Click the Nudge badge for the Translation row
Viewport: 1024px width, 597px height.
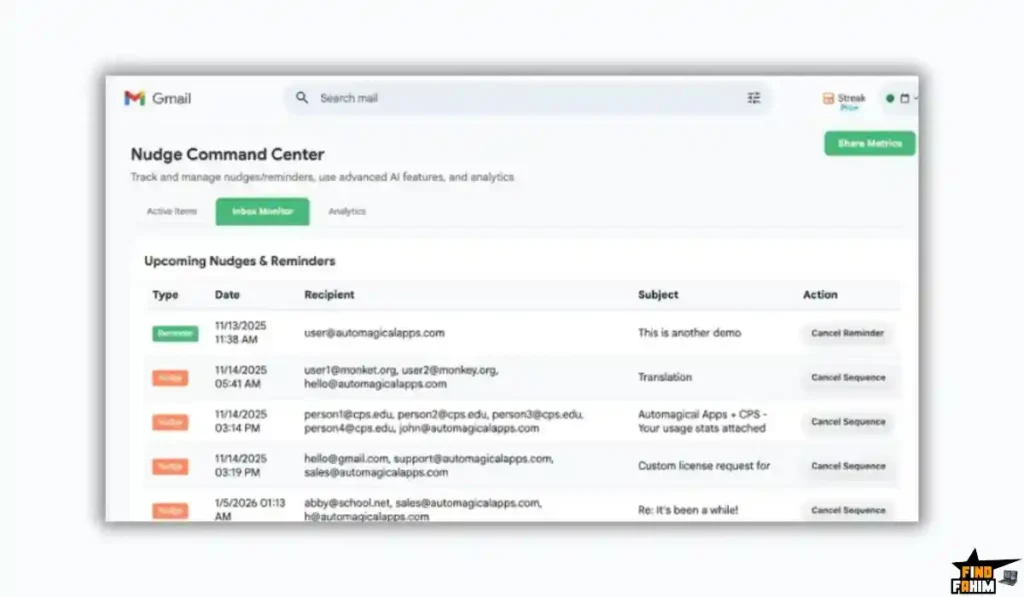170,378
